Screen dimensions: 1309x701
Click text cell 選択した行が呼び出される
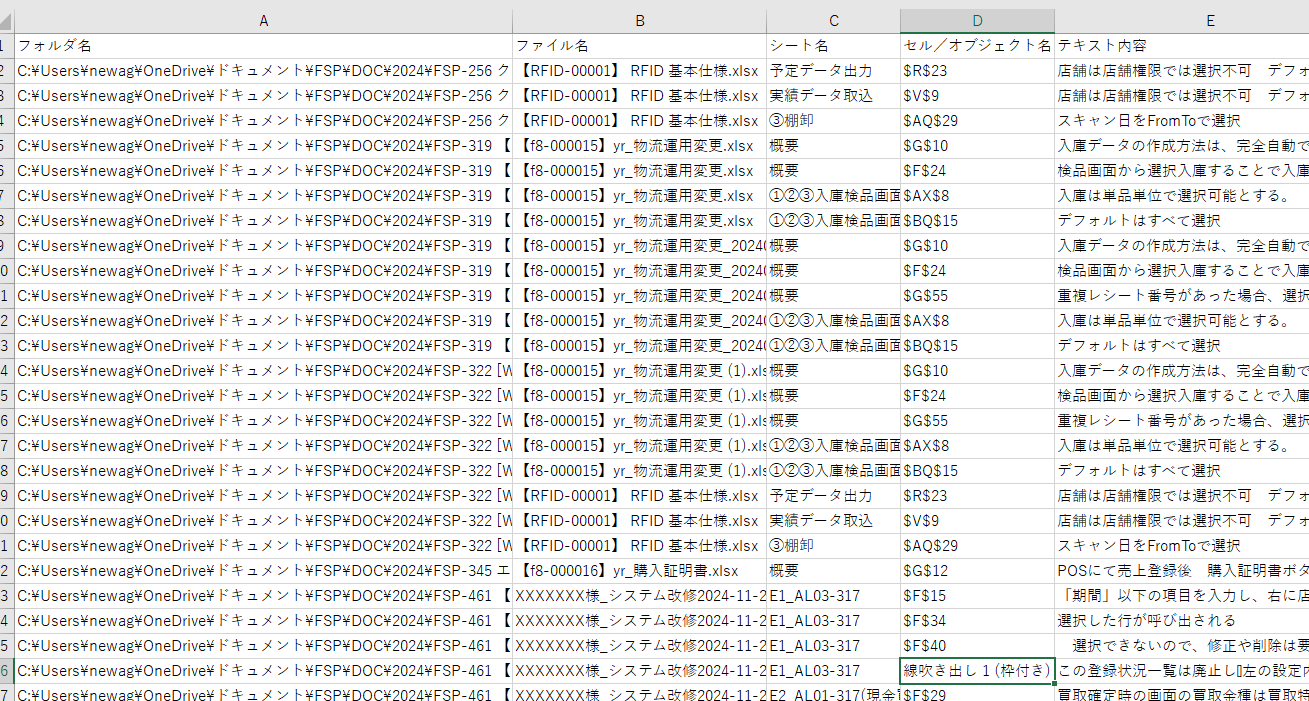click(1182, 621)
